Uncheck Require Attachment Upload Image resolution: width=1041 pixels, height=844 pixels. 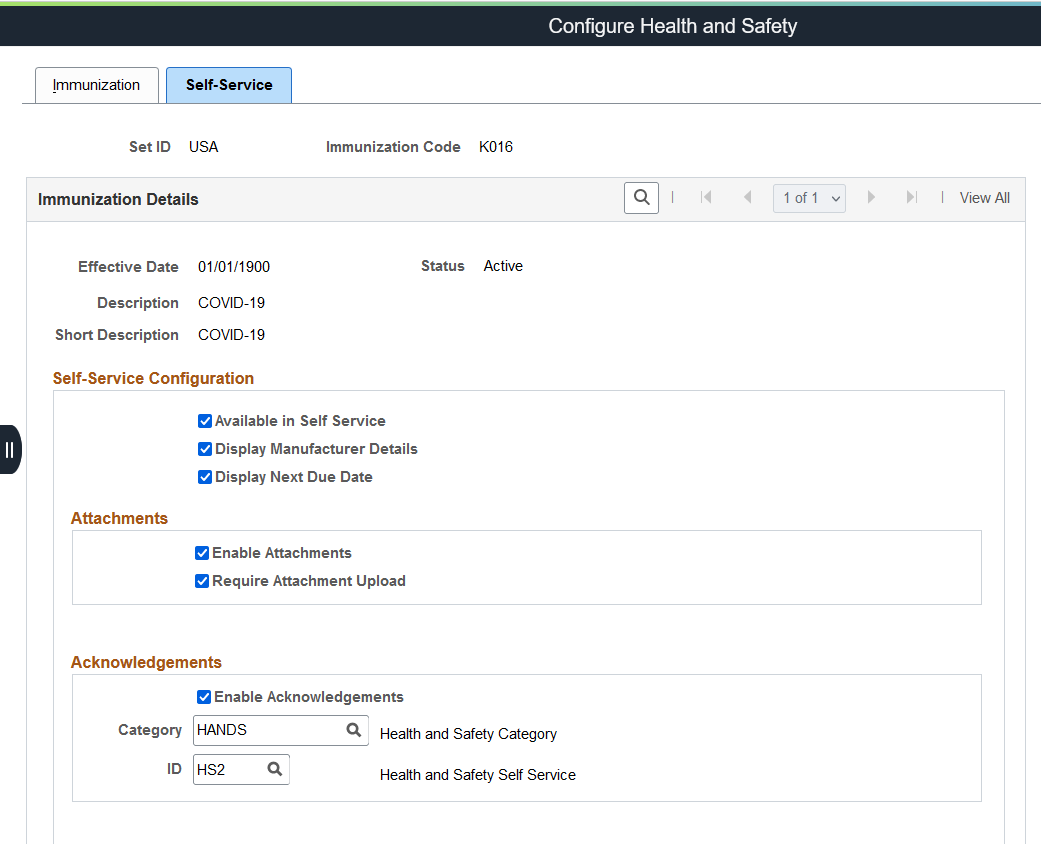(x=202, y=581)
